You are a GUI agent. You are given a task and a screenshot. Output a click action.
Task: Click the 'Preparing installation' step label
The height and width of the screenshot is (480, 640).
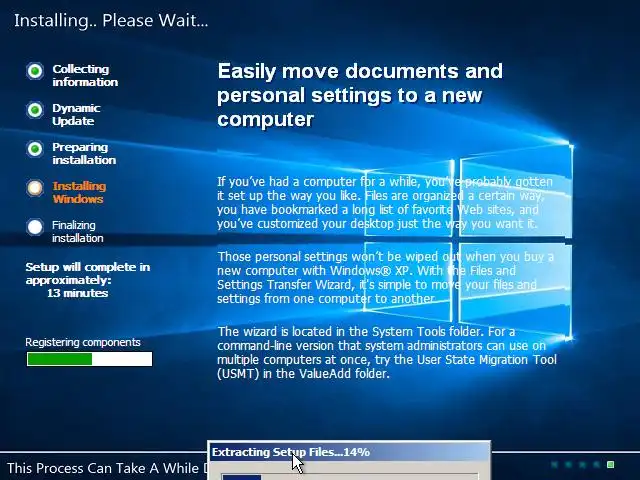coord(84,153)
